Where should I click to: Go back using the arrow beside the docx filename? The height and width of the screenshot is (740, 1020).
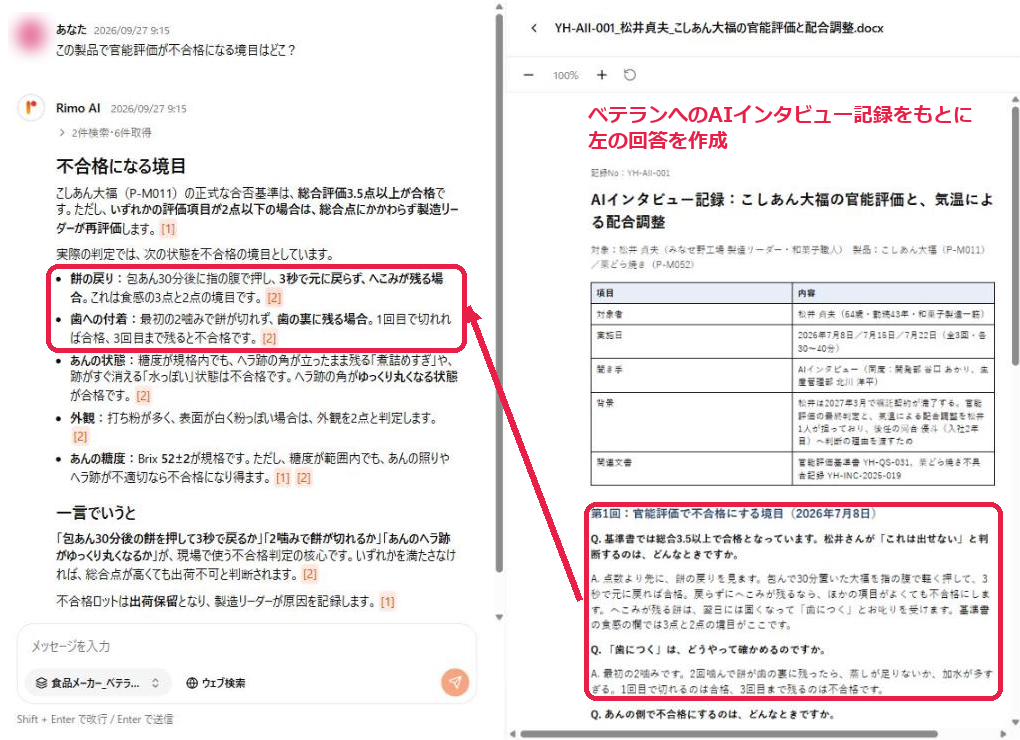click(x=534, y=28)
